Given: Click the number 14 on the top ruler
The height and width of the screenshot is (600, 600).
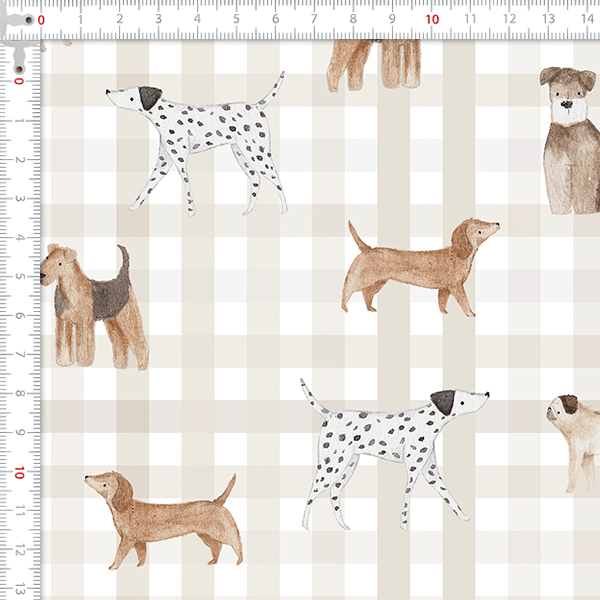Looking at the screenshot, I should click(587, 18).
